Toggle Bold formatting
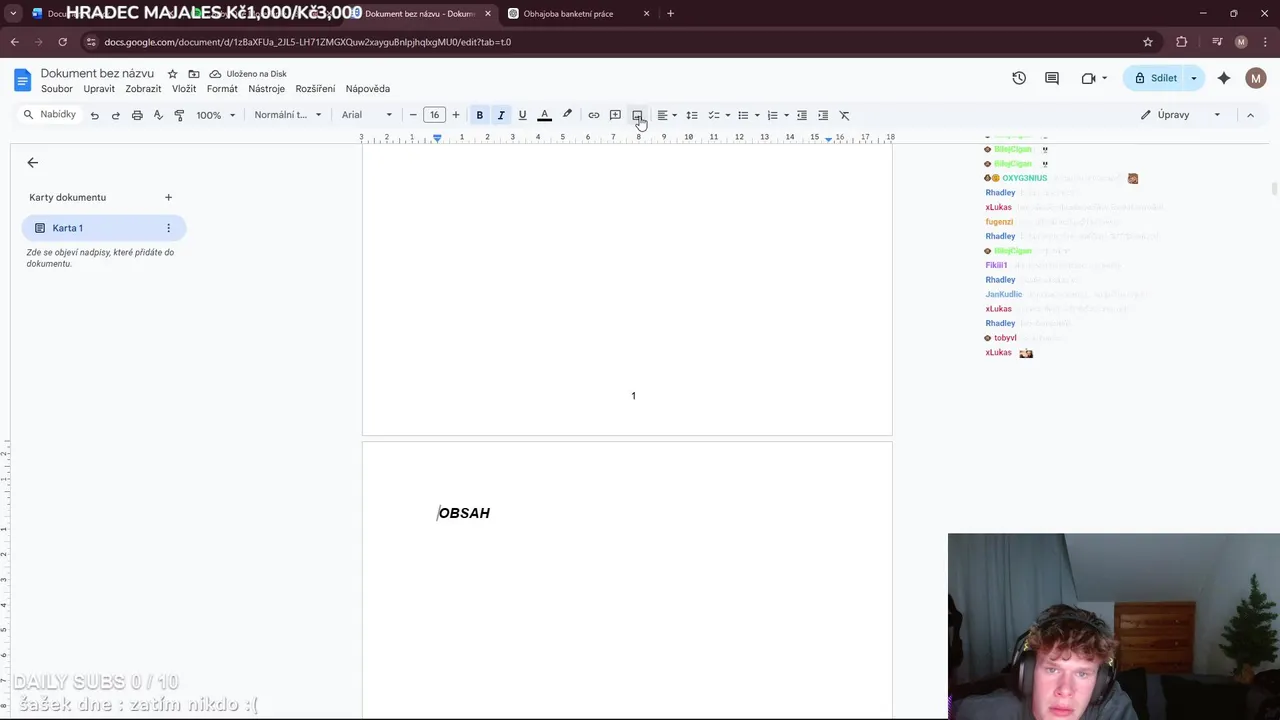The width and height of the screenshot is (1280, 720). (480, 115)
